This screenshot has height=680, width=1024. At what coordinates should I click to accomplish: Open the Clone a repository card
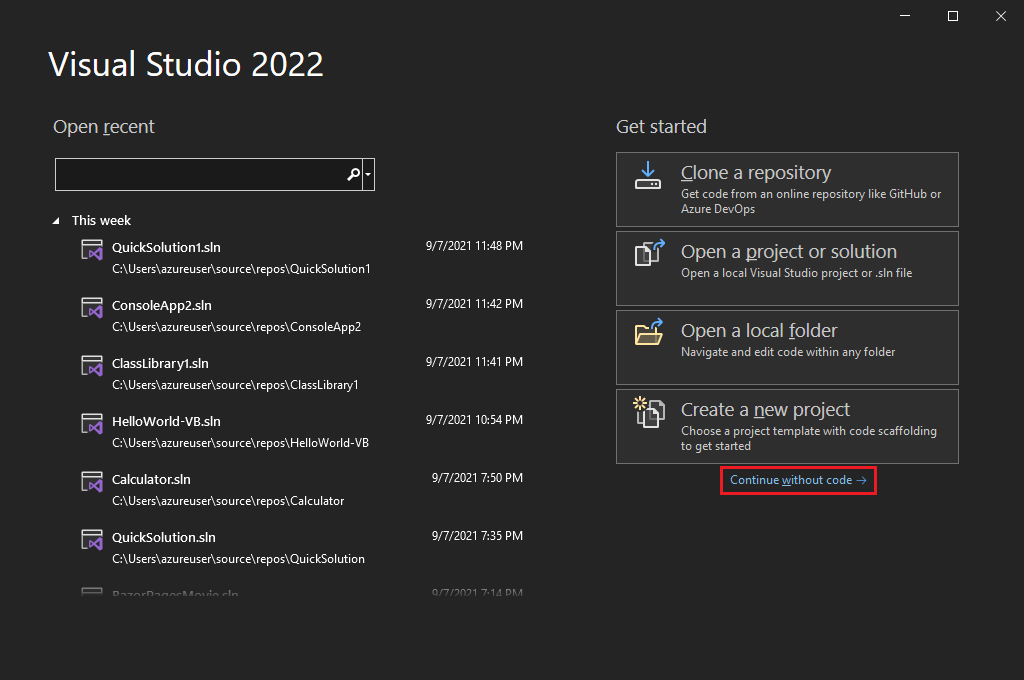coord(787,189)
